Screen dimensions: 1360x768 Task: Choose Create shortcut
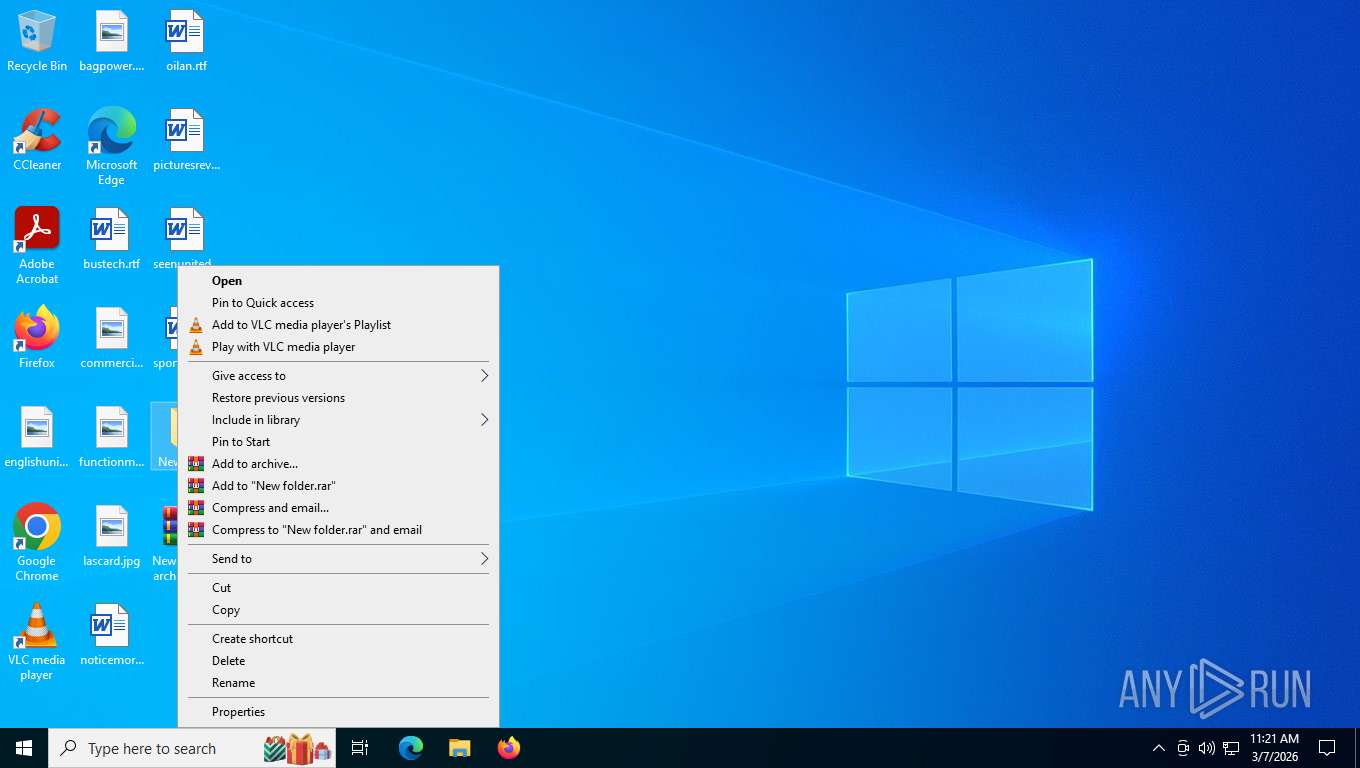coord(338,639)
